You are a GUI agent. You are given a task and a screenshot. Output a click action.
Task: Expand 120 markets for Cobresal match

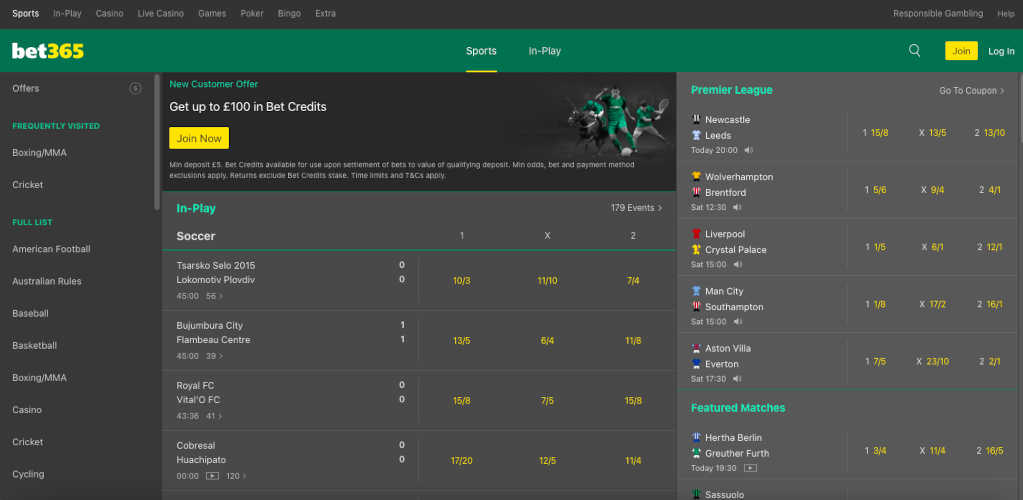pos(236,476)
